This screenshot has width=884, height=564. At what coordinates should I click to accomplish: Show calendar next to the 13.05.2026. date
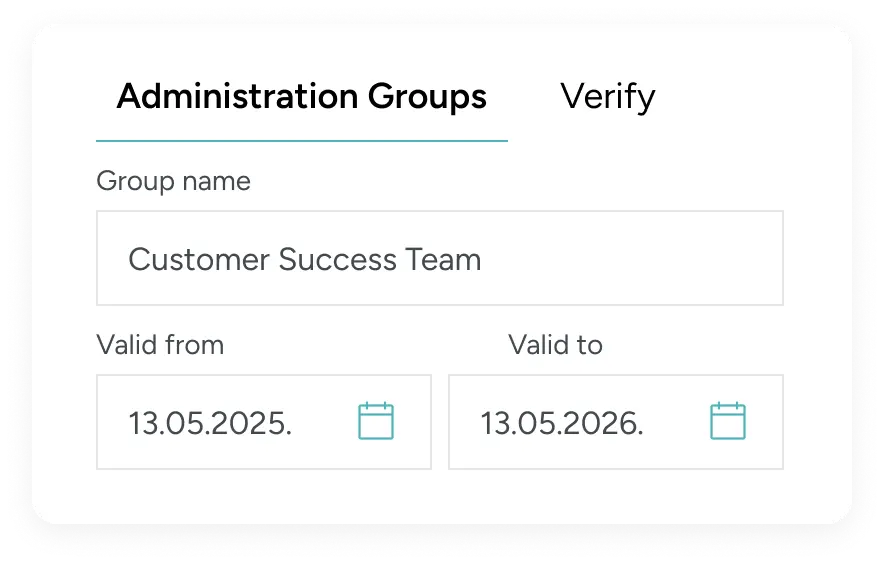728,421
